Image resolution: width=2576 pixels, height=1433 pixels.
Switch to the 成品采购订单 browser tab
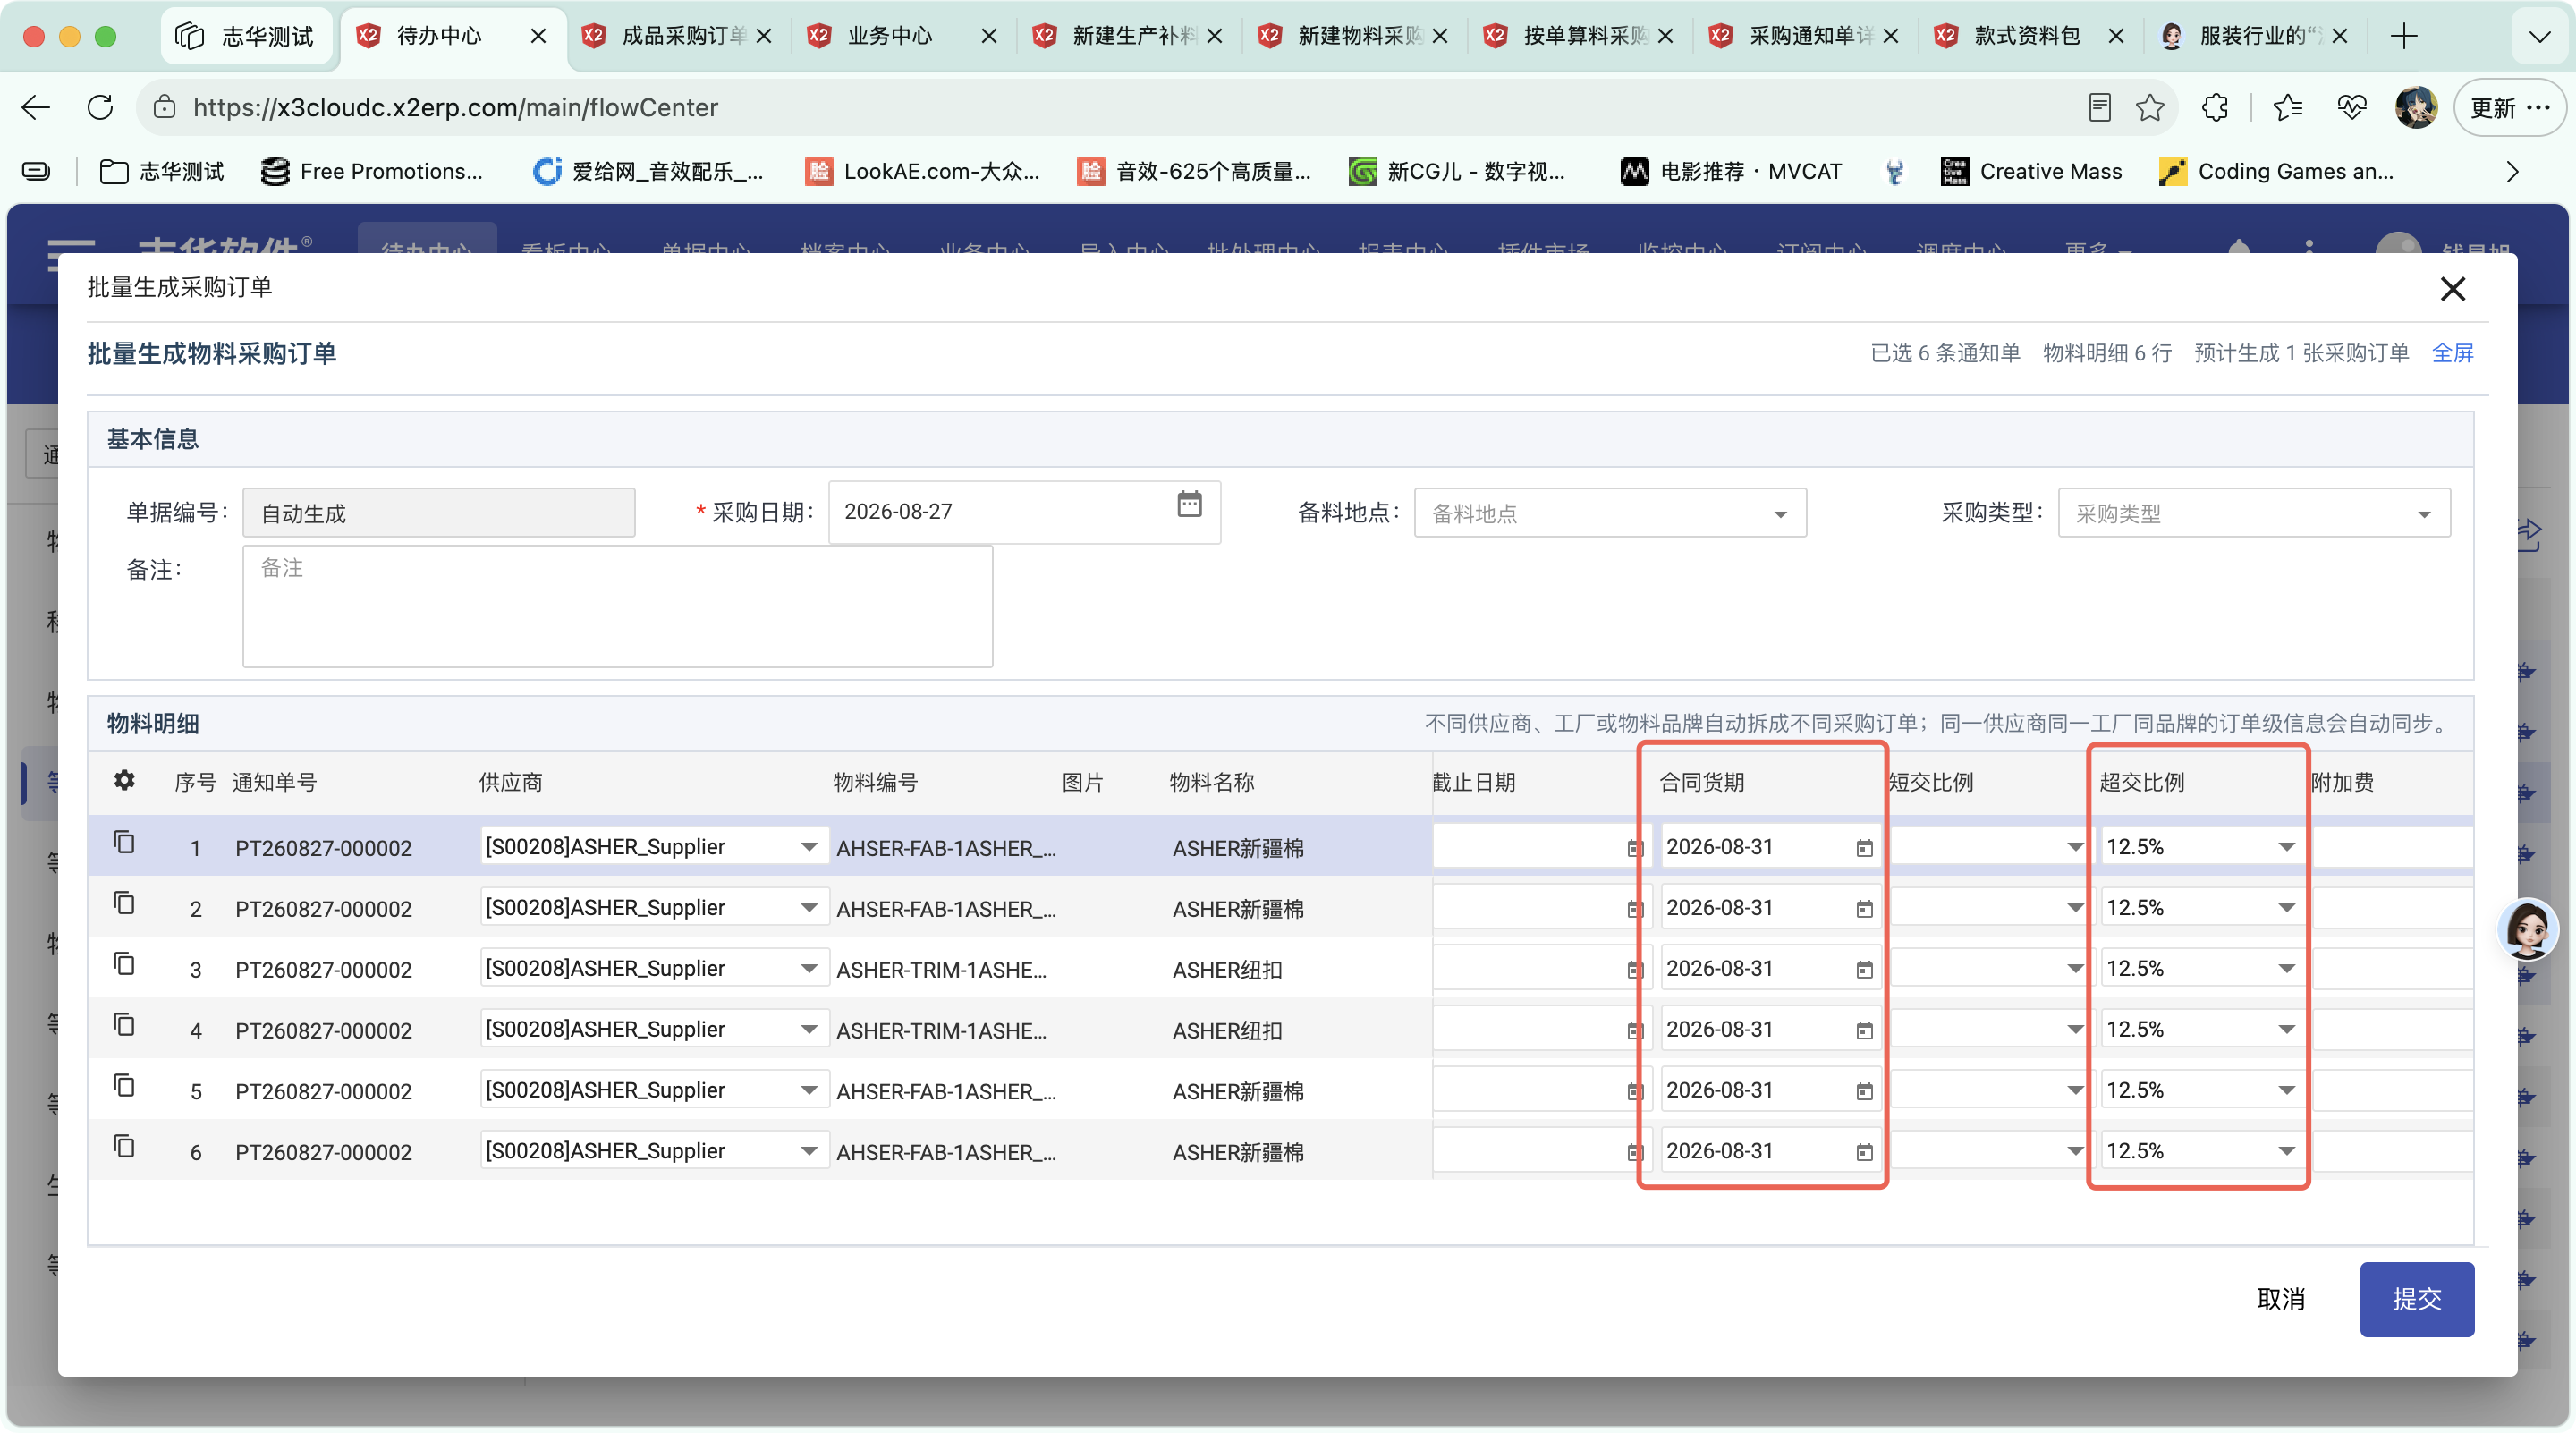679,36
